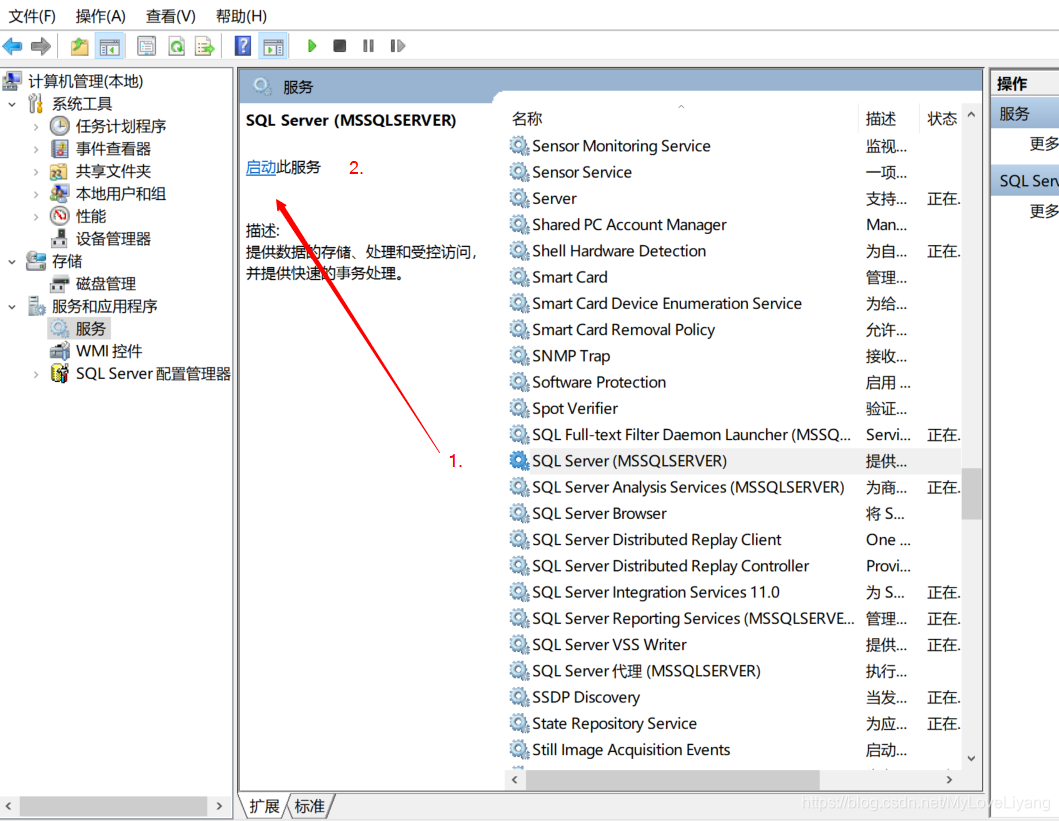
Task: Expand the 事件查看器 node
Action: 36,149
